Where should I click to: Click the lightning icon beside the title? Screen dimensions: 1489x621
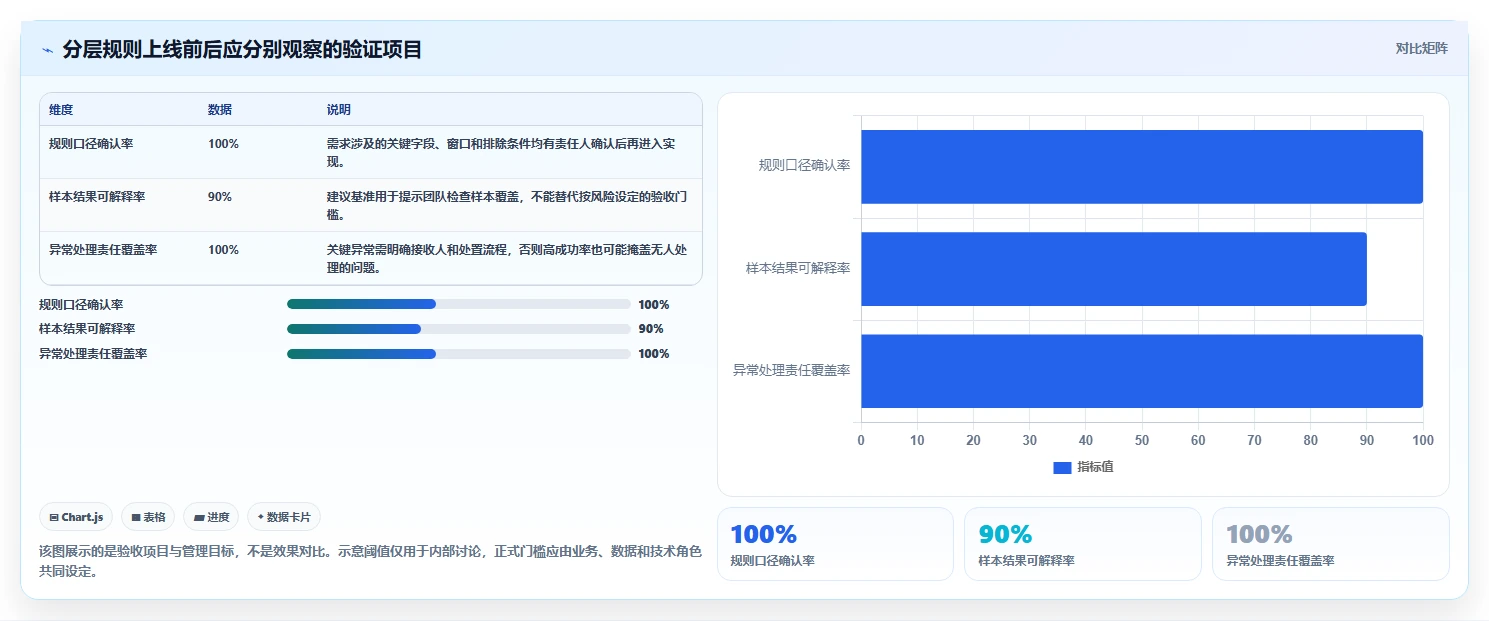point(47,50)
